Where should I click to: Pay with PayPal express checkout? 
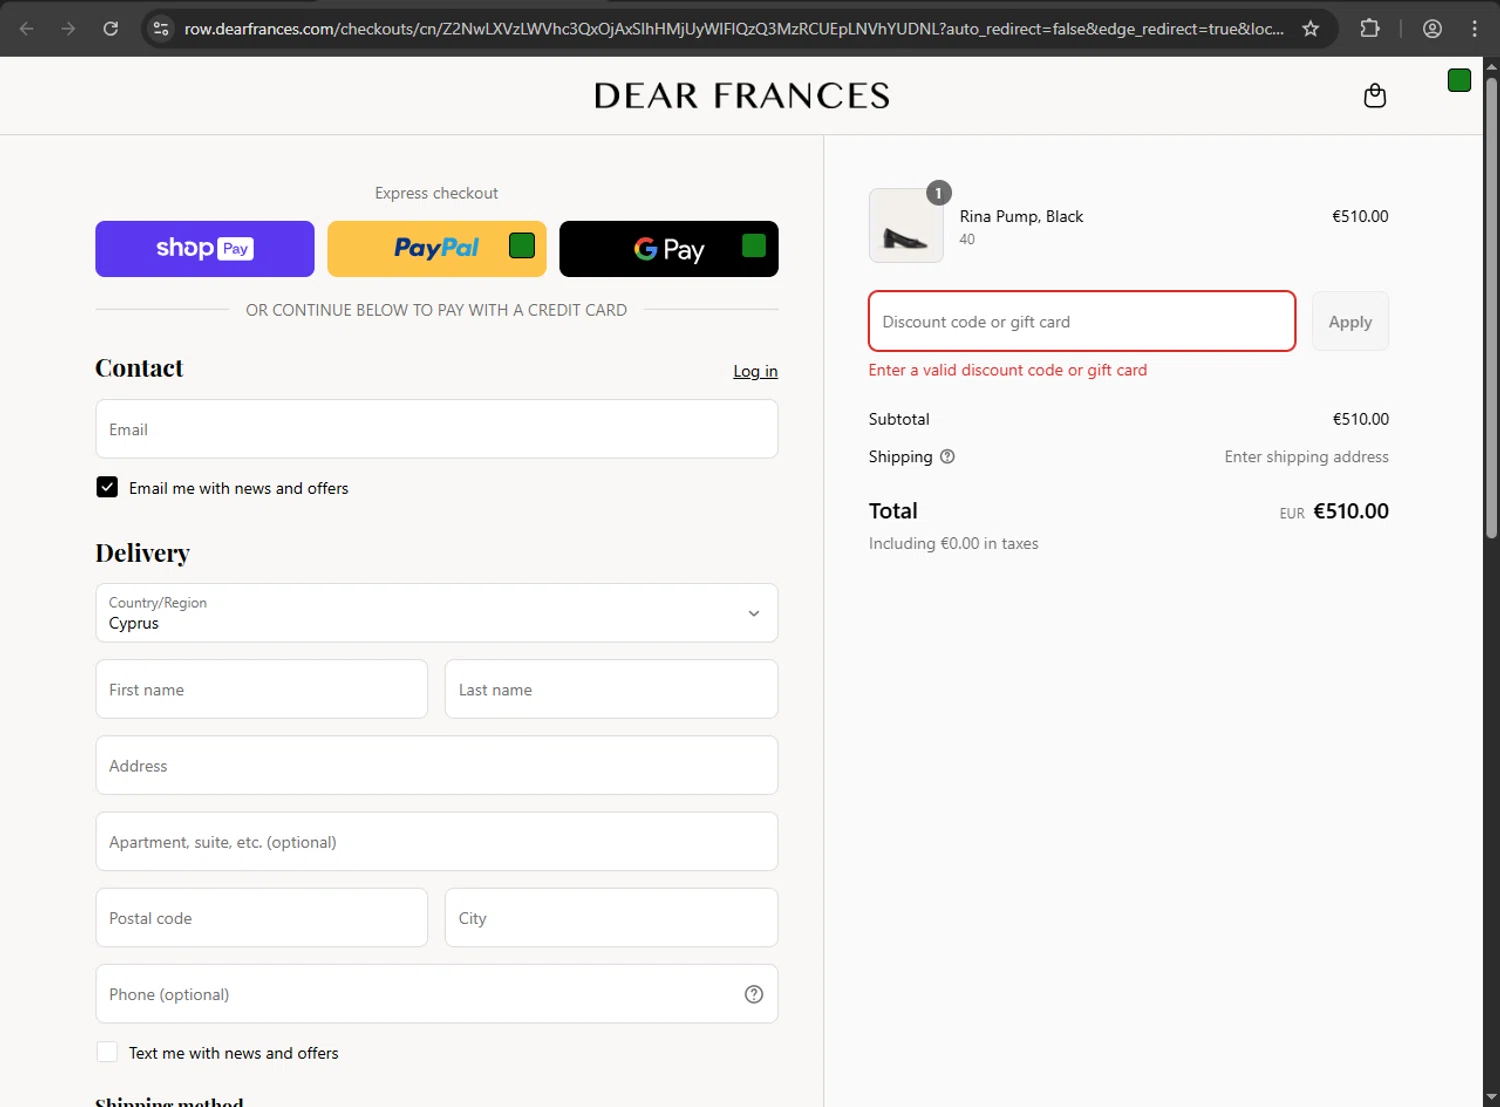point(437,249)
